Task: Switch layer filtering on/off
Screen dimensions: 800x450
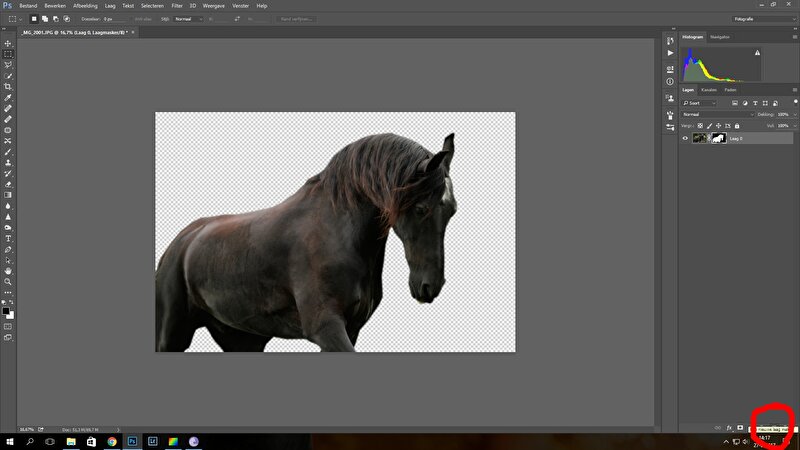Action: coord(795,102)
